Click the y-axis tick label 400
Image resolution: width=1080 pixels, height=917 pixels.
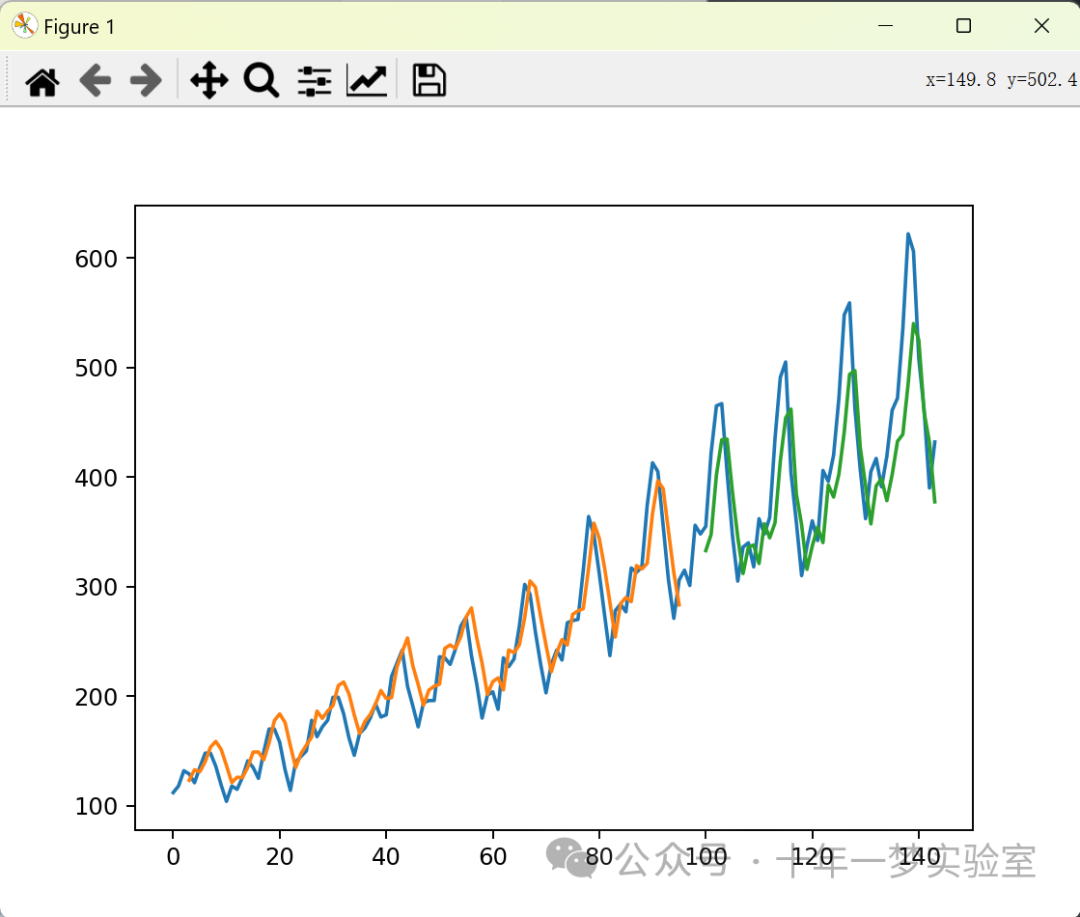click(96, 478)
